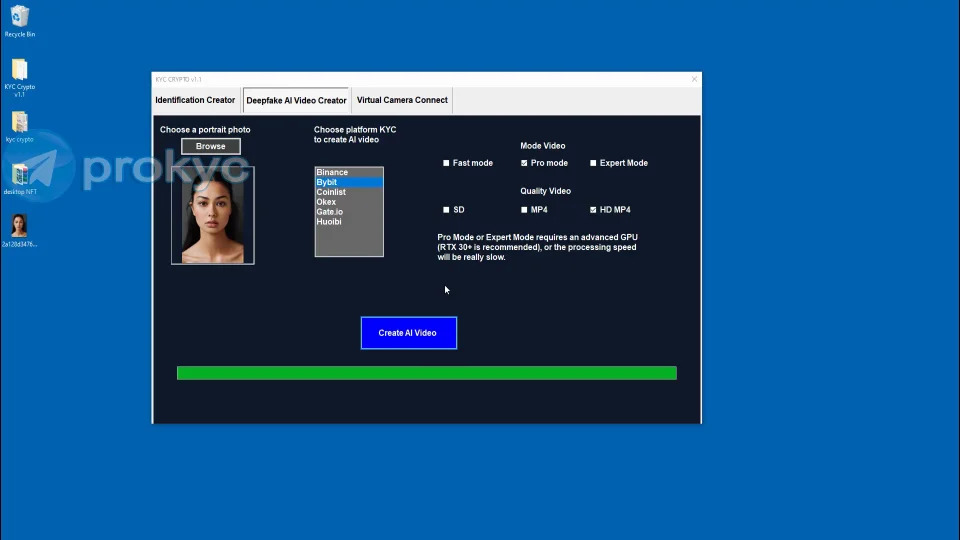Select the highlighted Bybit list entry

pos(349,182)
